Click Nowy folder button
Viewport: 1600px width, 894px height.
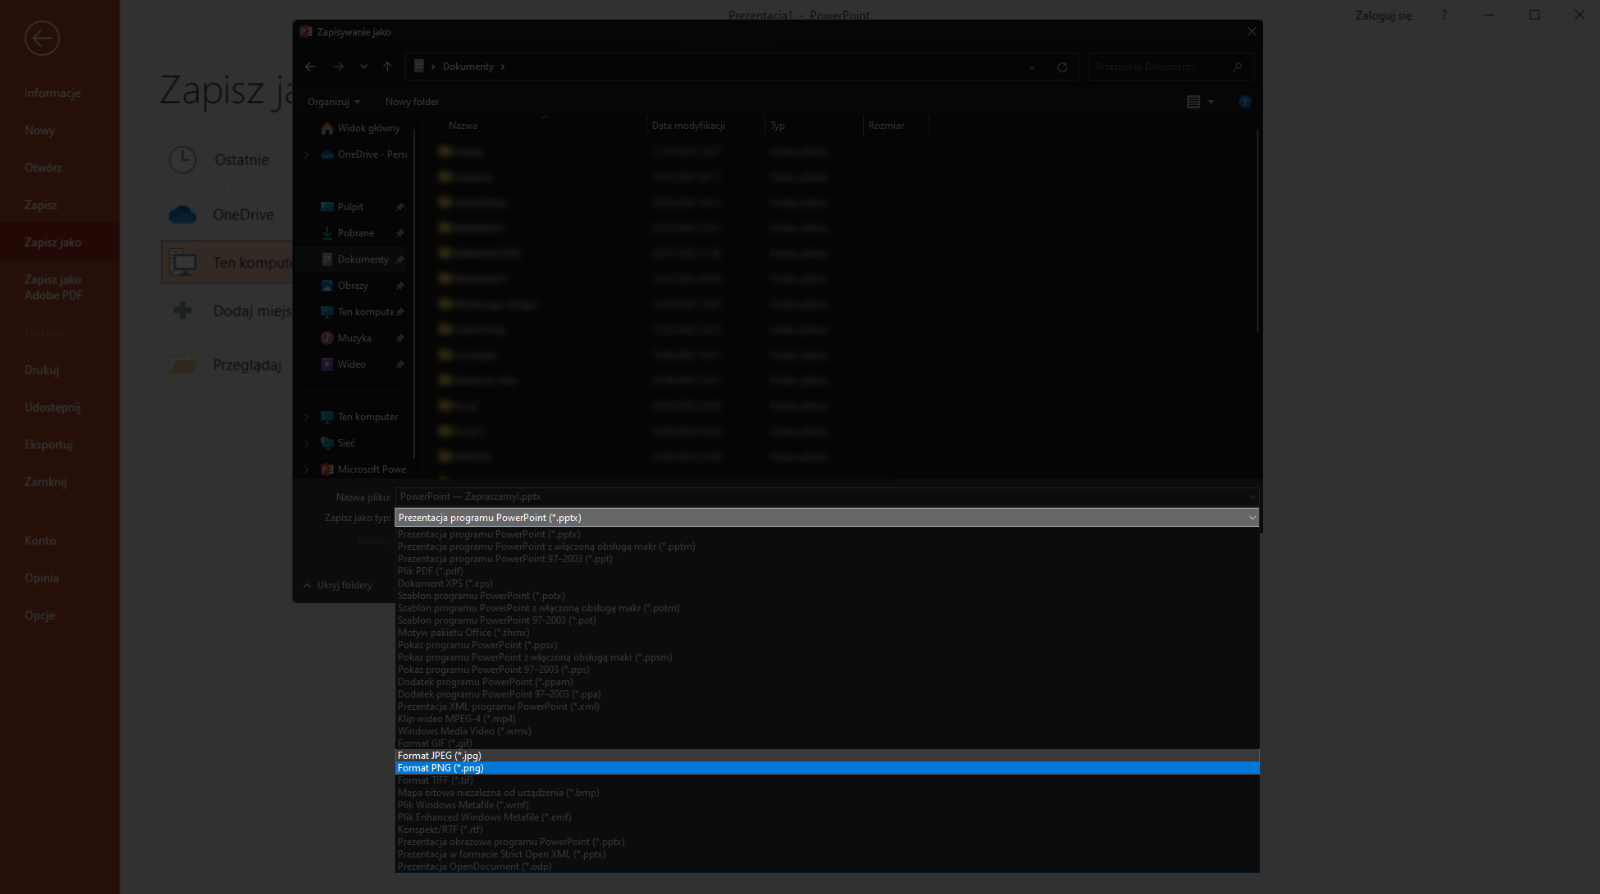coord(412,101)
